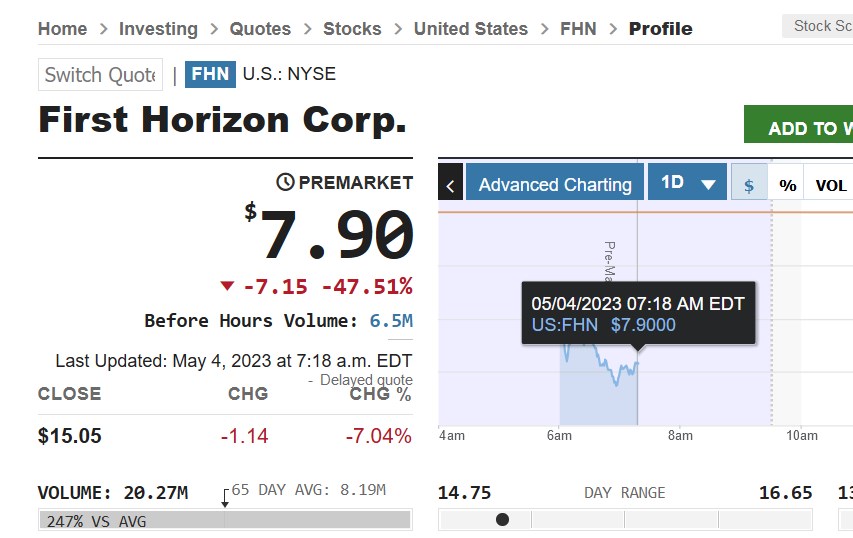Toggle chart to dollar price view

[x=749, y=185]
